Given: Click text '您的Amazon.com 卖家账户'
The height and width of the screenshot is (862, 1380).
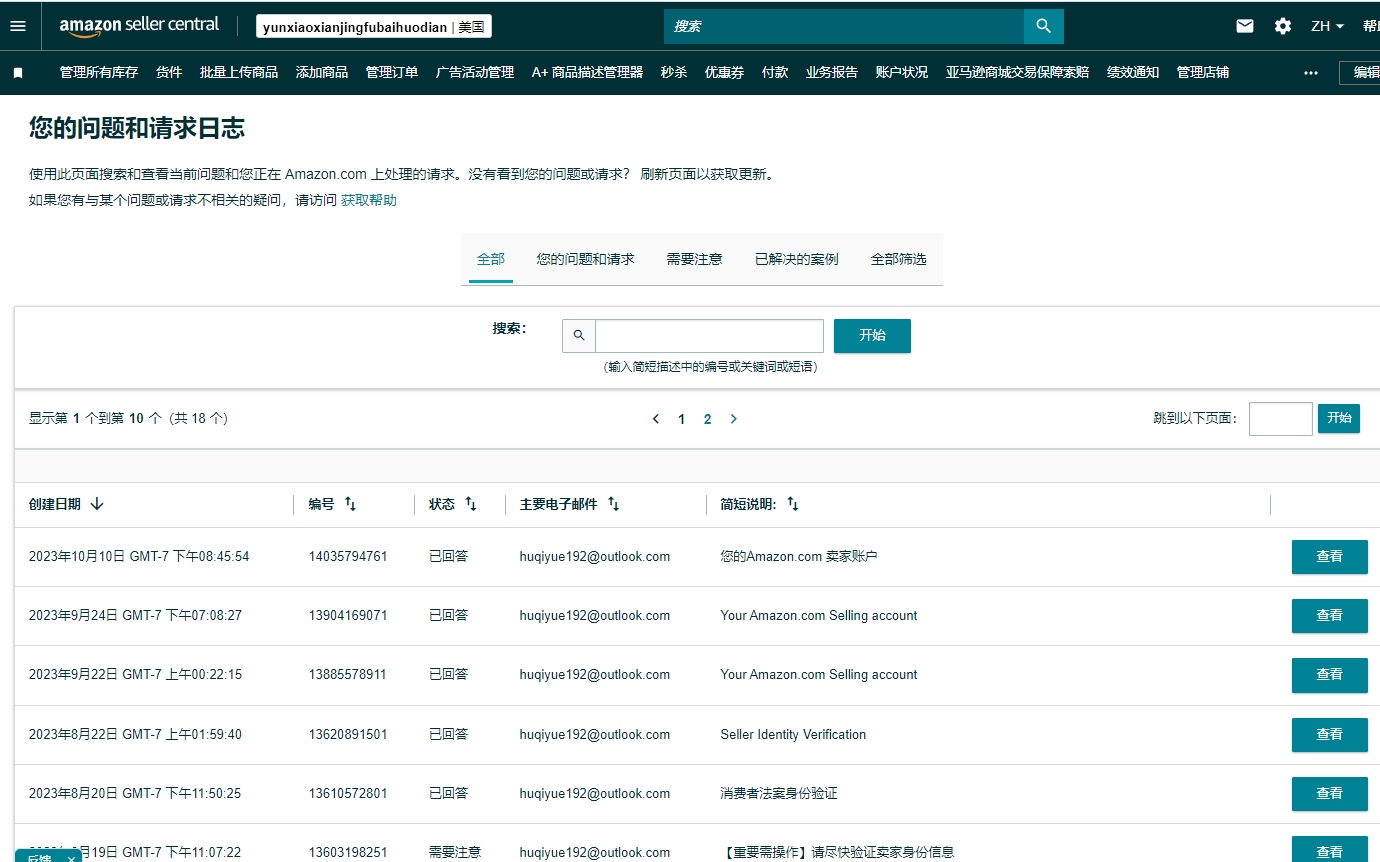Looking at the screenshot, I should click(798, 556).
